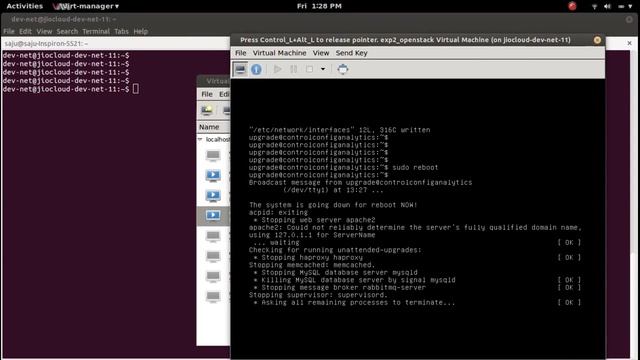The image size is (640, 360).
Task: Switch VM console to fullscreen icon
Action: tap(343, 69)
